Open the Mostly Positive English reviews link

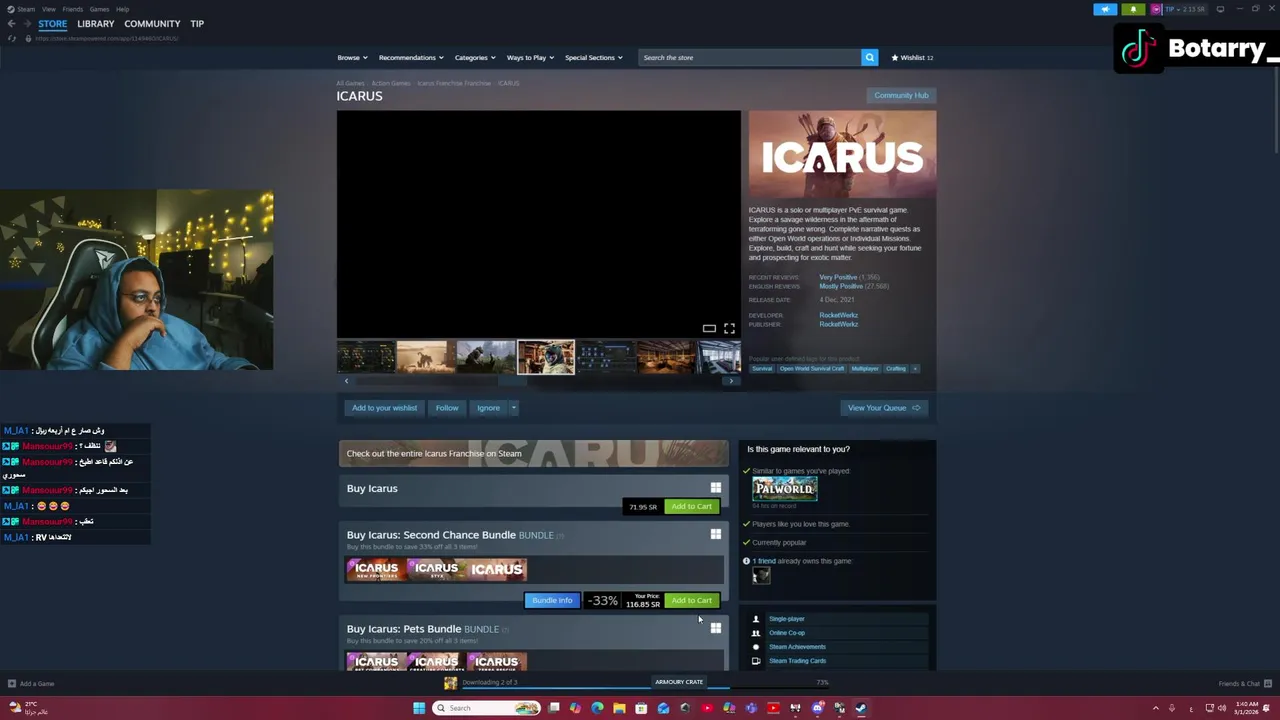pyautogui.click(x=841, y=286)
